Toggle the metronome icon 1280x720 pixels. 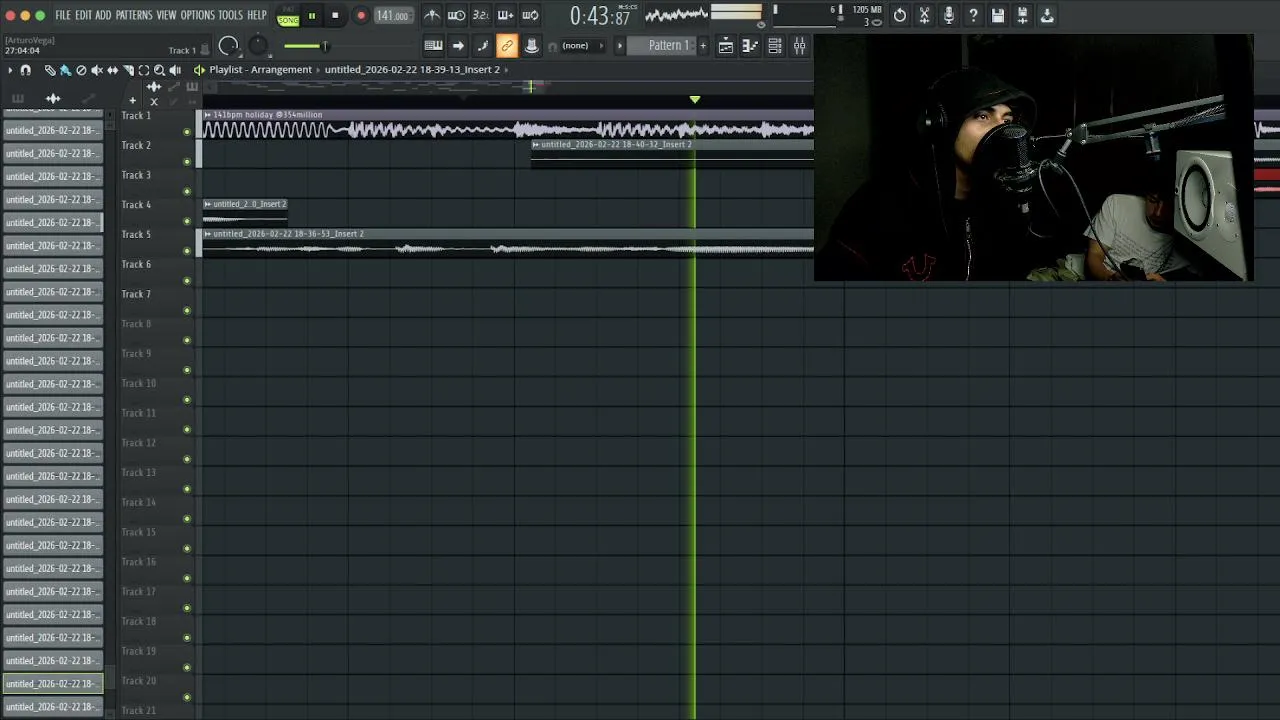point(432,15)
